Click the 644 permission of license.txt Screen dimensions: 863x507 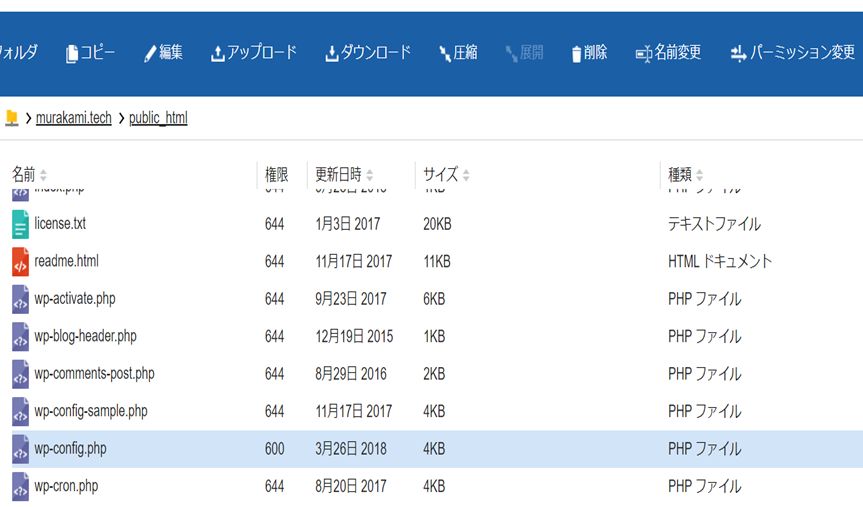275,224
